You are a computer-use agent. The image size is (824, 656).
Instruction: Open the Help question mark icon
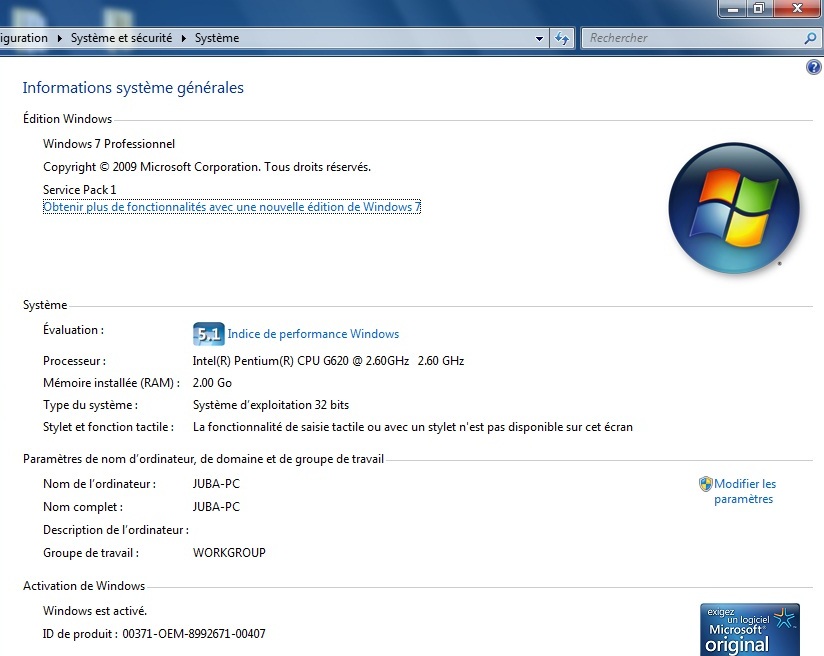(813, 67)
